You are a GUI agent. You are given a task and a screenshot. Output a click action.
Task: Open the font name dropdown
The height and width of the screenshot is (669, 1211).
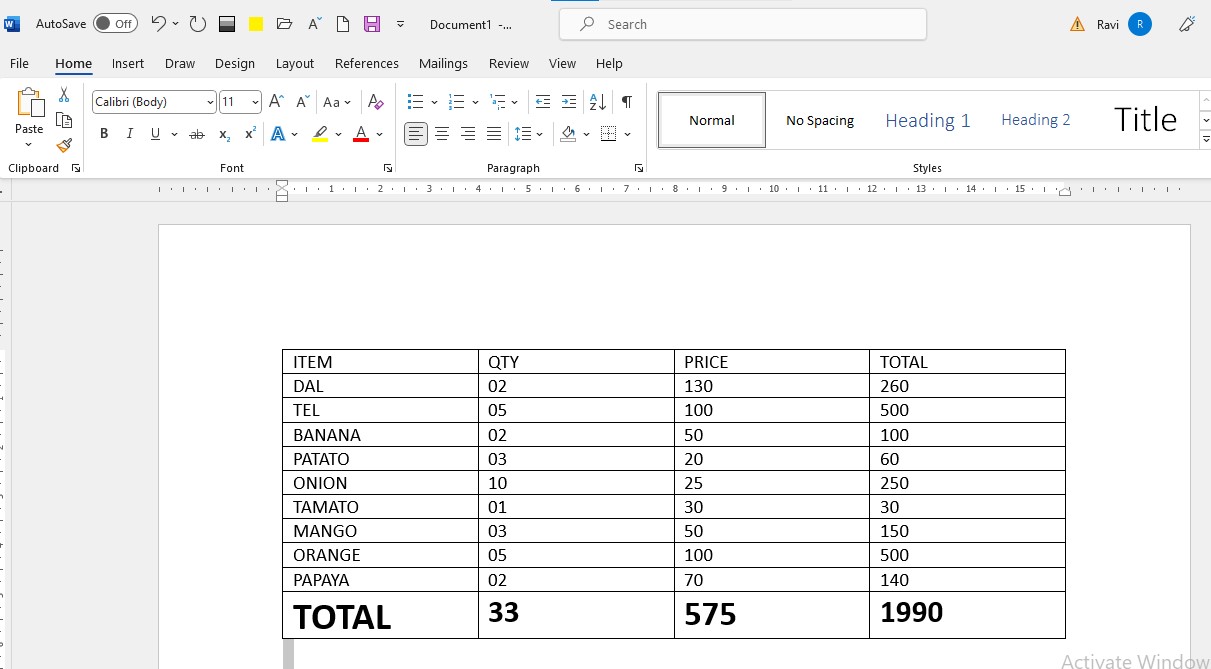point(210,102)
